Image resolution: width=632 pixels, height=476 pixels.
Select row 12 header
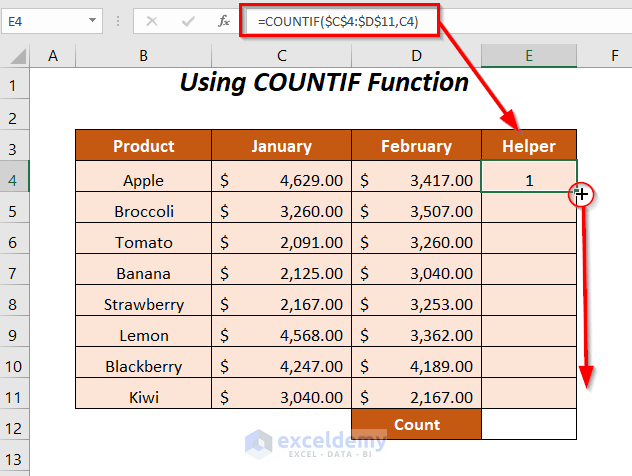[x=15, y=428]
